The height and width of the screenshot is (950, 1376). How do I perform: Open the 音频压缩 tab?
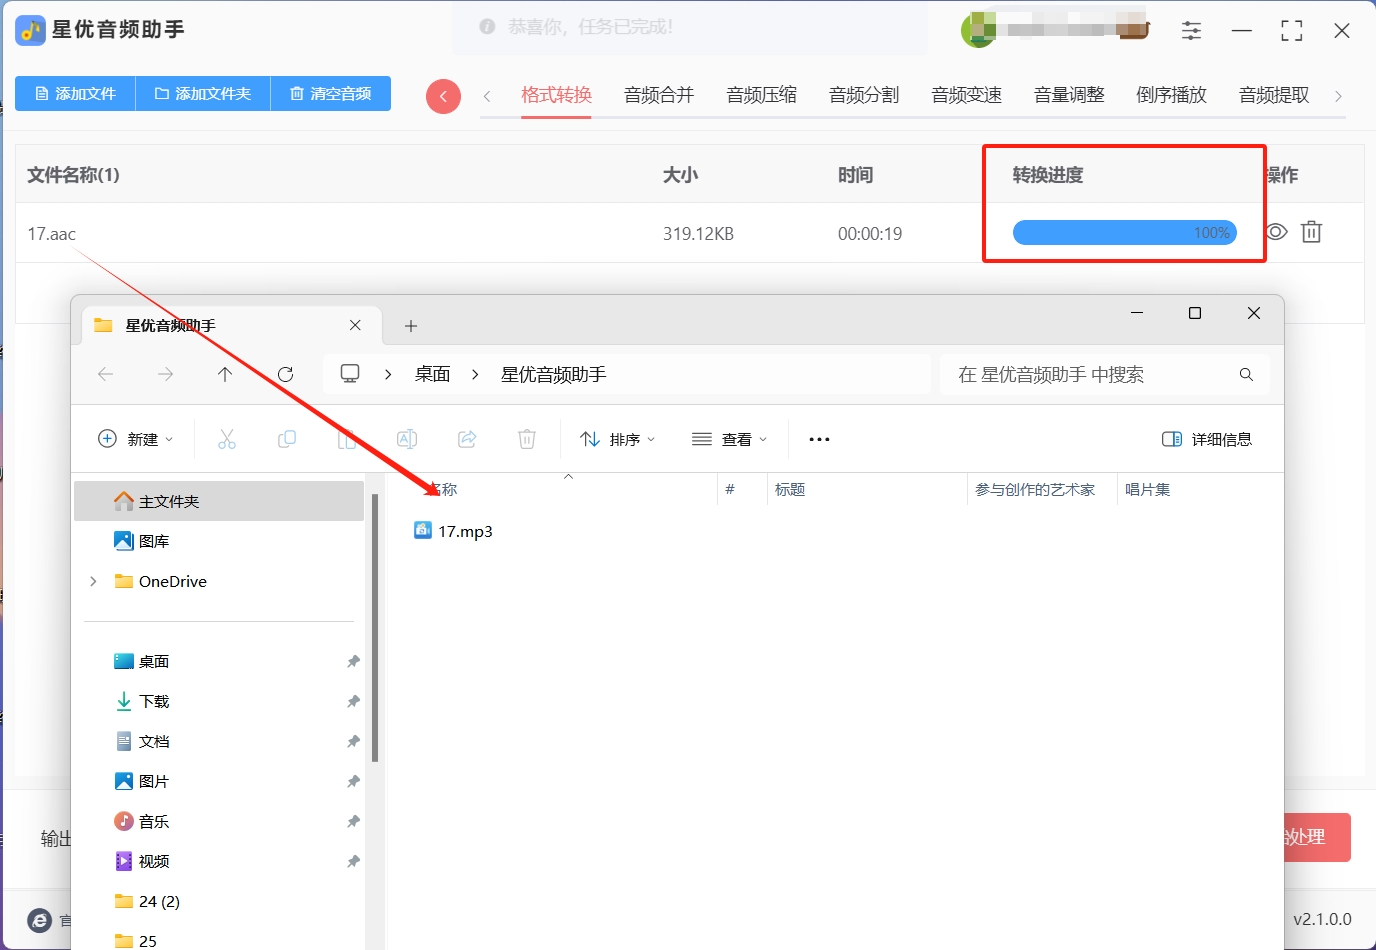tap(761, 95)
